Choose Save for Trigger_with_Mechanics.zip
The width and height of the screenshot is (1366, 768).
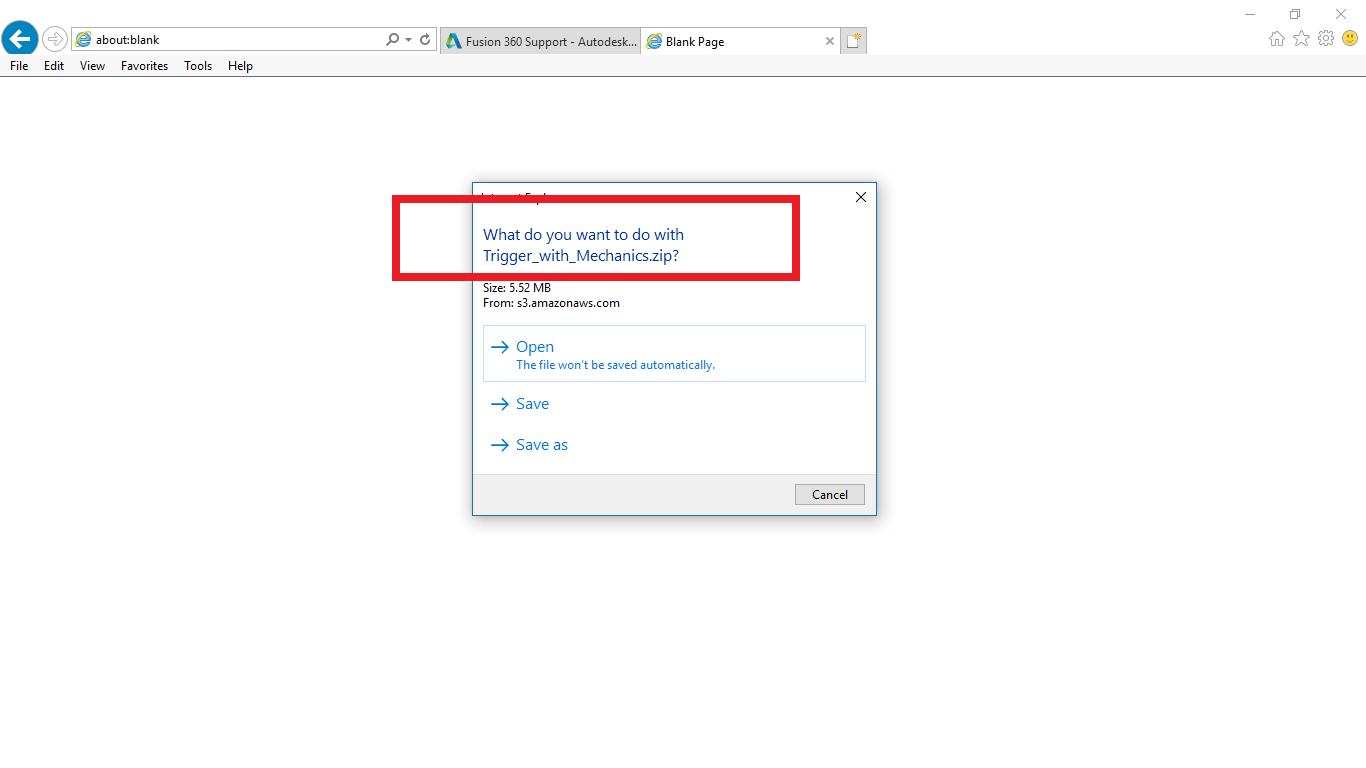(x=674, y=404)
